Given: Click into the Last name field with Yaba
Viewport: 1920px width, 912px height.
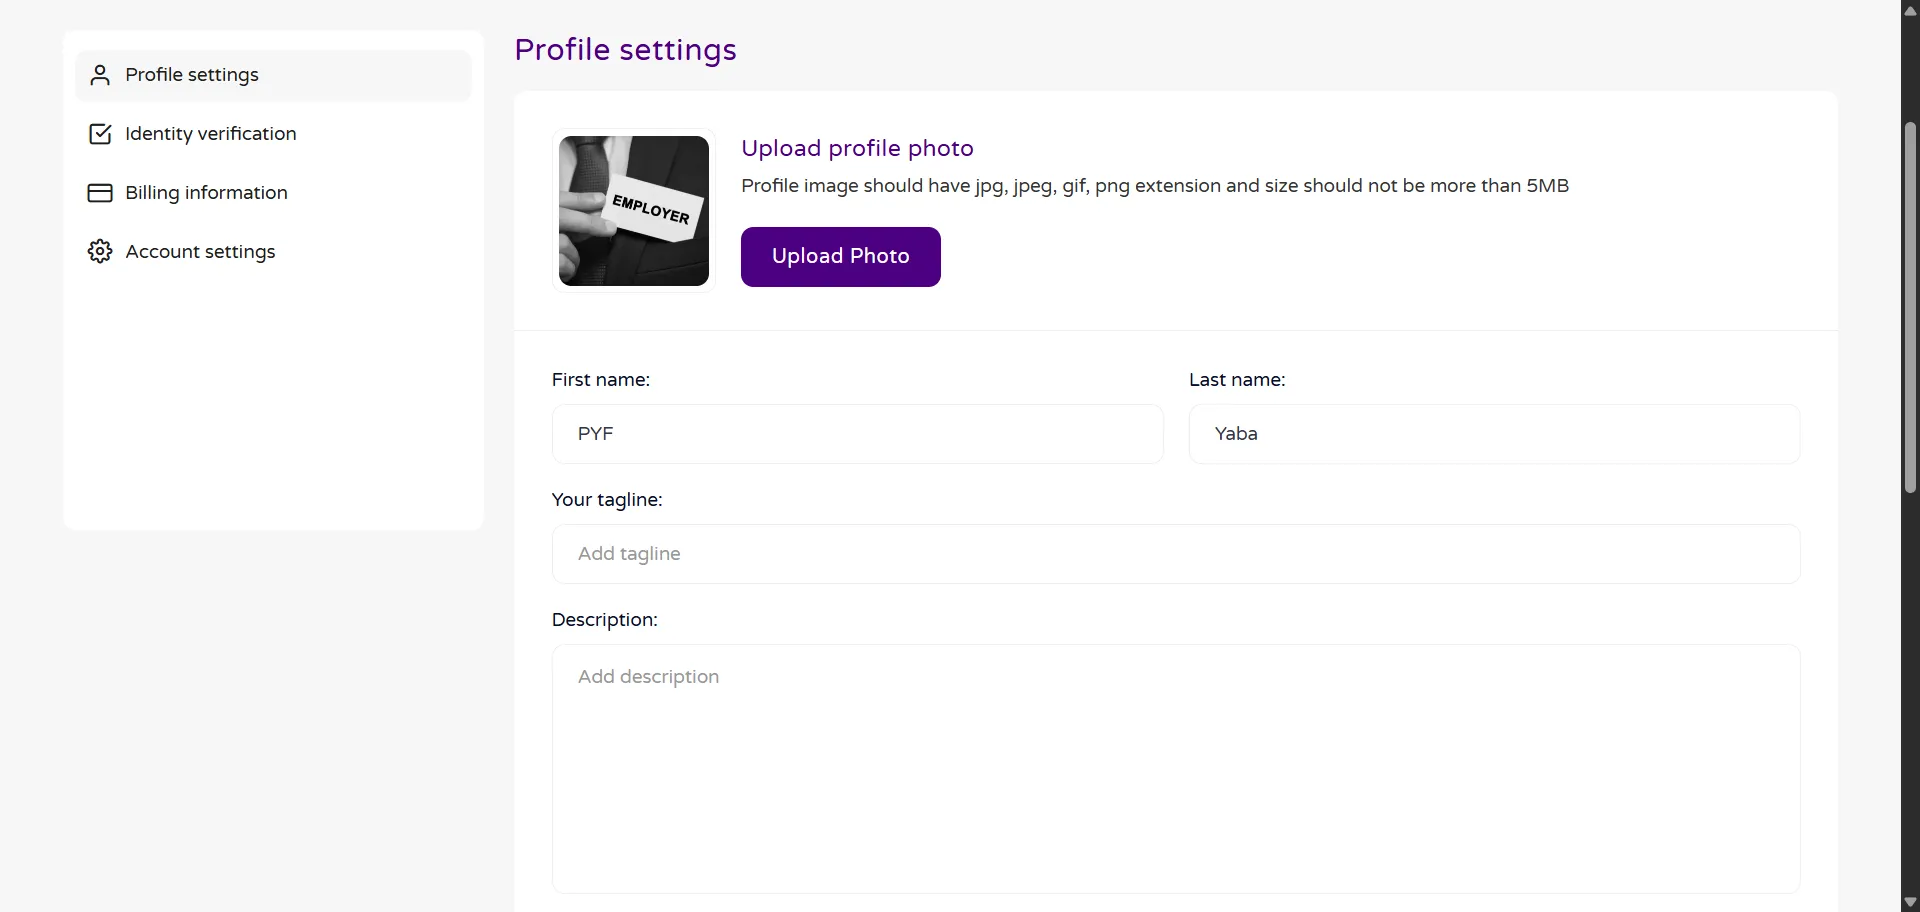Looking at the screenshot, I should [1494, 434].
